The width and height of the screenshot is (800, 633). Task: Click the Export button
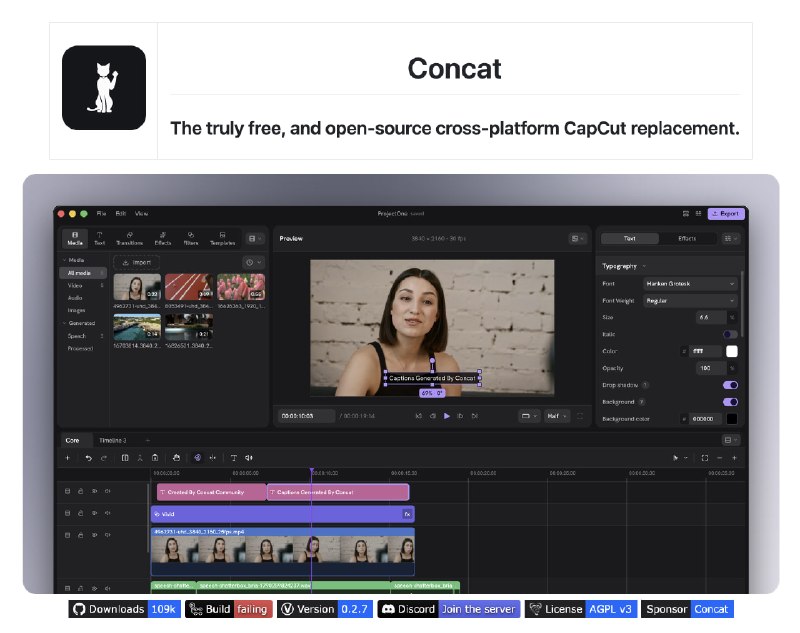726,214
